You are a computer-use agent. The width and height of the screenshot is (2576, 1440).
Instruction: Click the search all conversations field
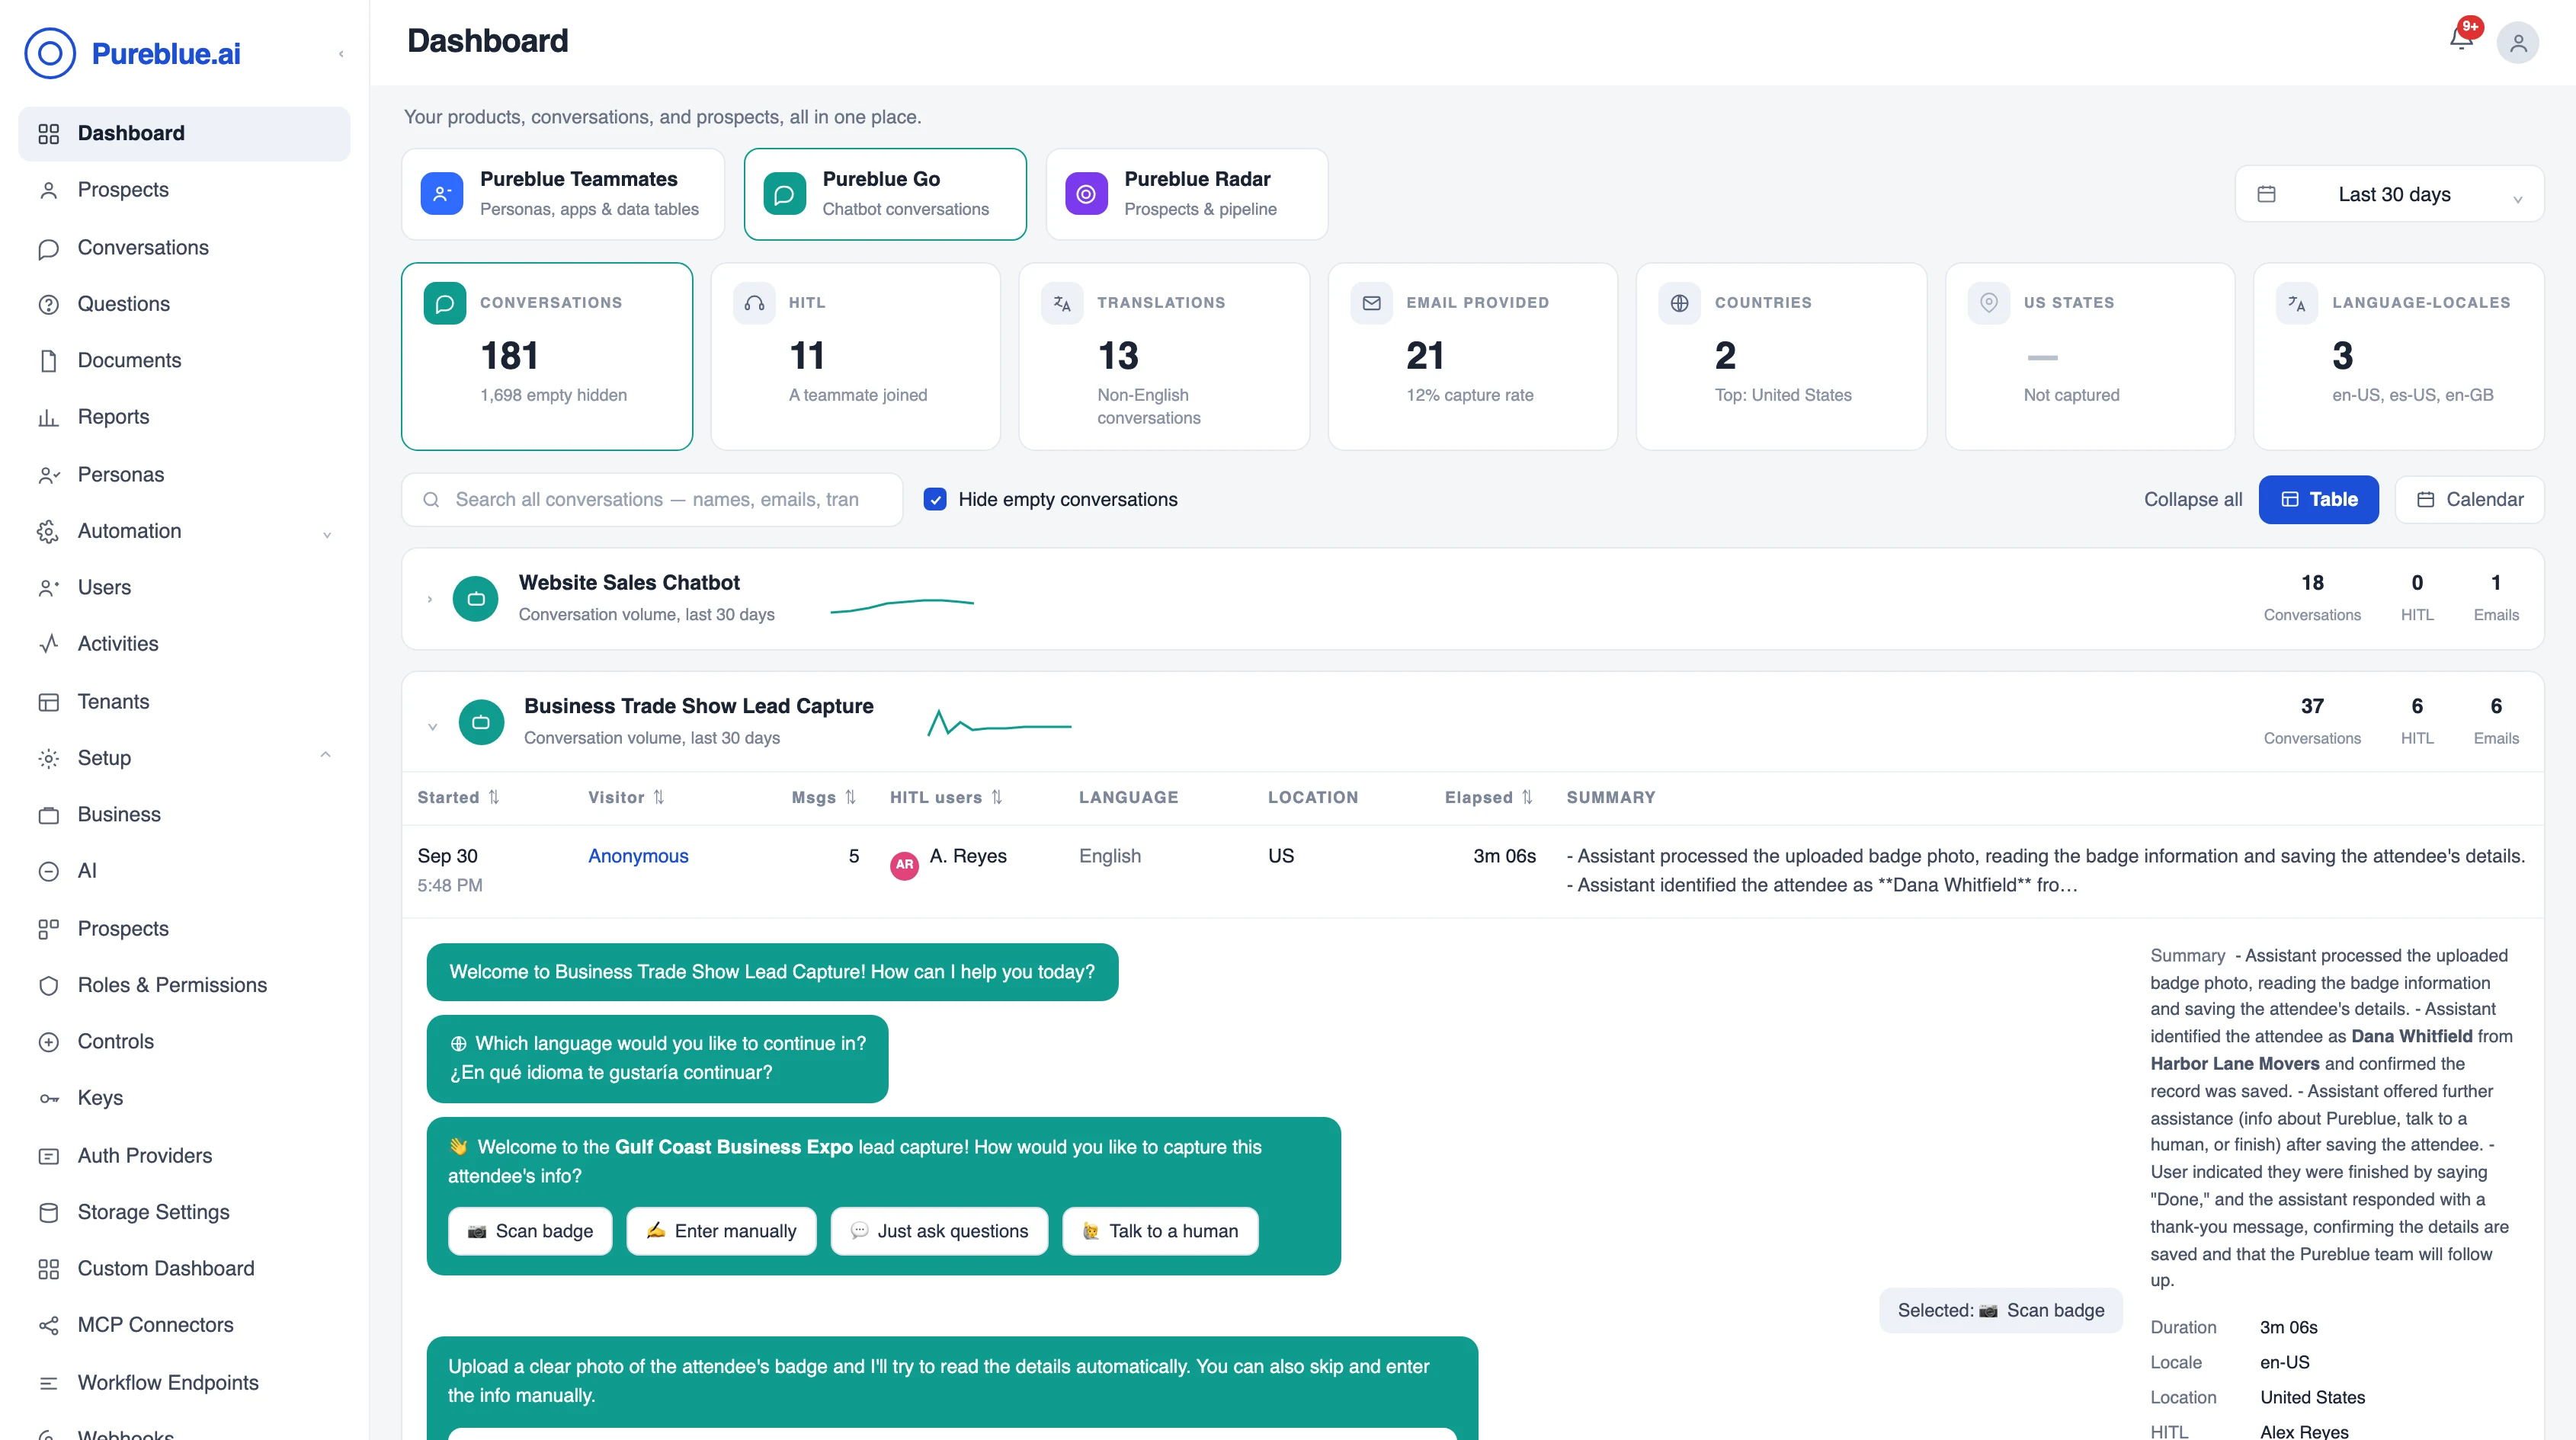(x=652, y=499)
